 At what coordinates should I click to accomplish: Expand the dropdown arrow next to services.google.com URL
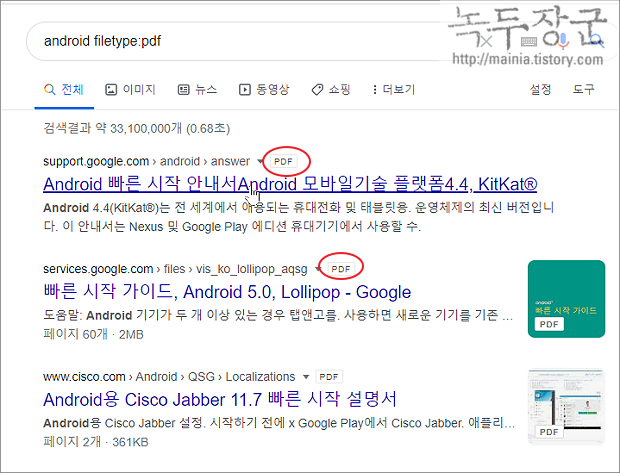tap(317, 269)
